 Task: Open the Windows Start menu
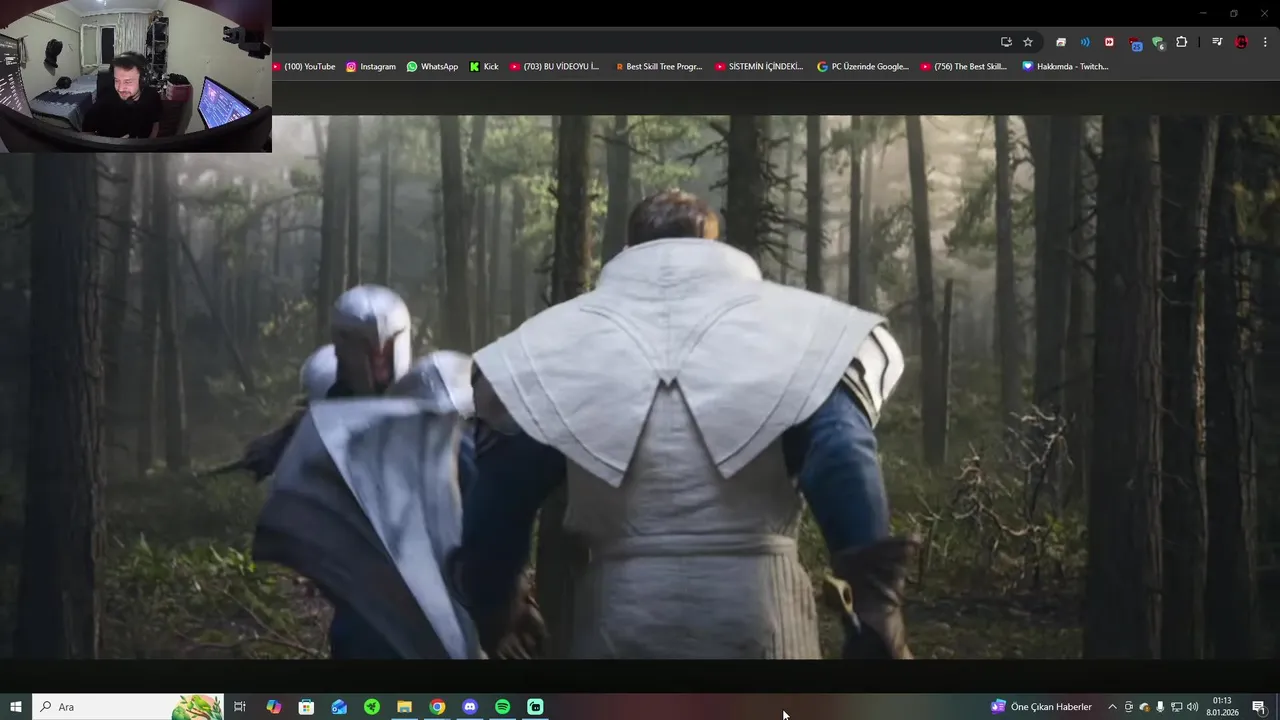[x=15, y=707]
